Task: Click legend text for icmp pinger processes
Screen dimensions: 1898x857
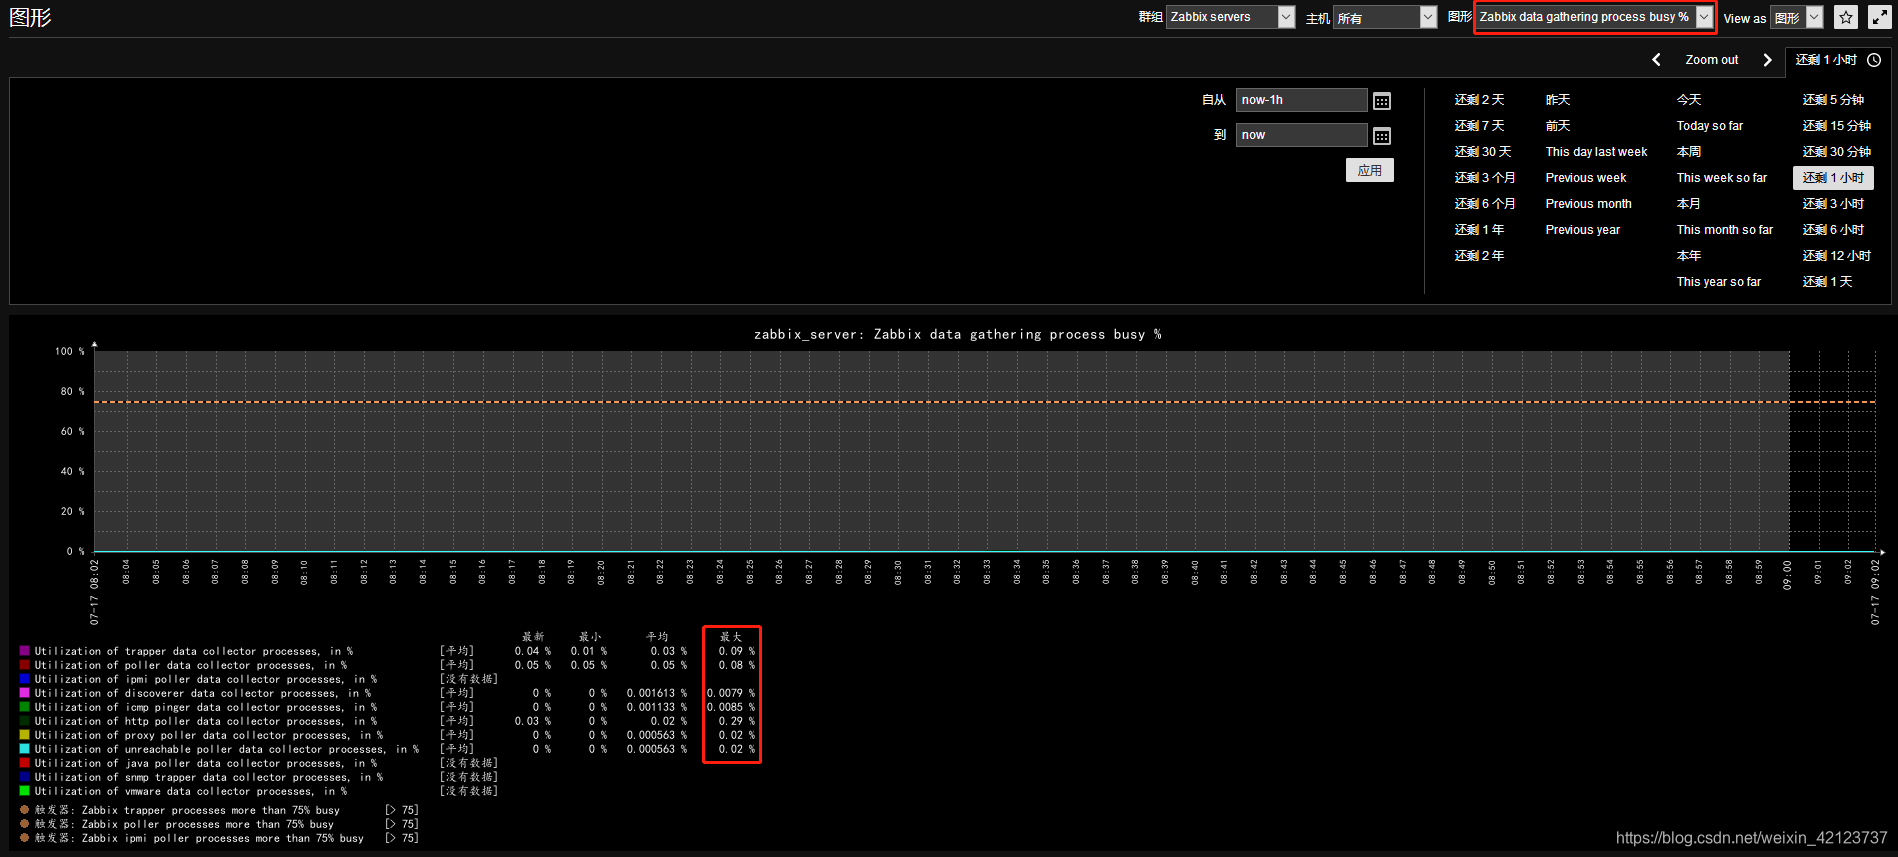Action: click(x=206, y=707)
